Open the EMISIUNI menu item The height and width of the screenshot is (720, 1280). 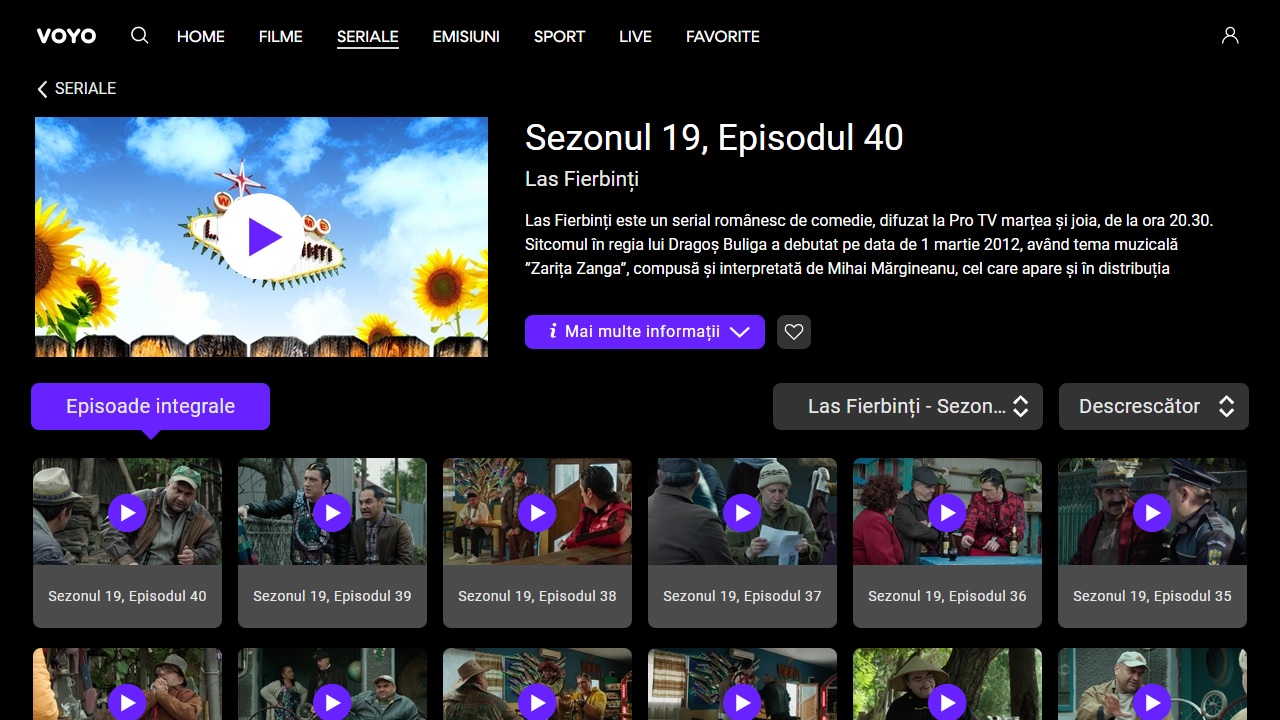pyautogui.click(x=466, y=36)
